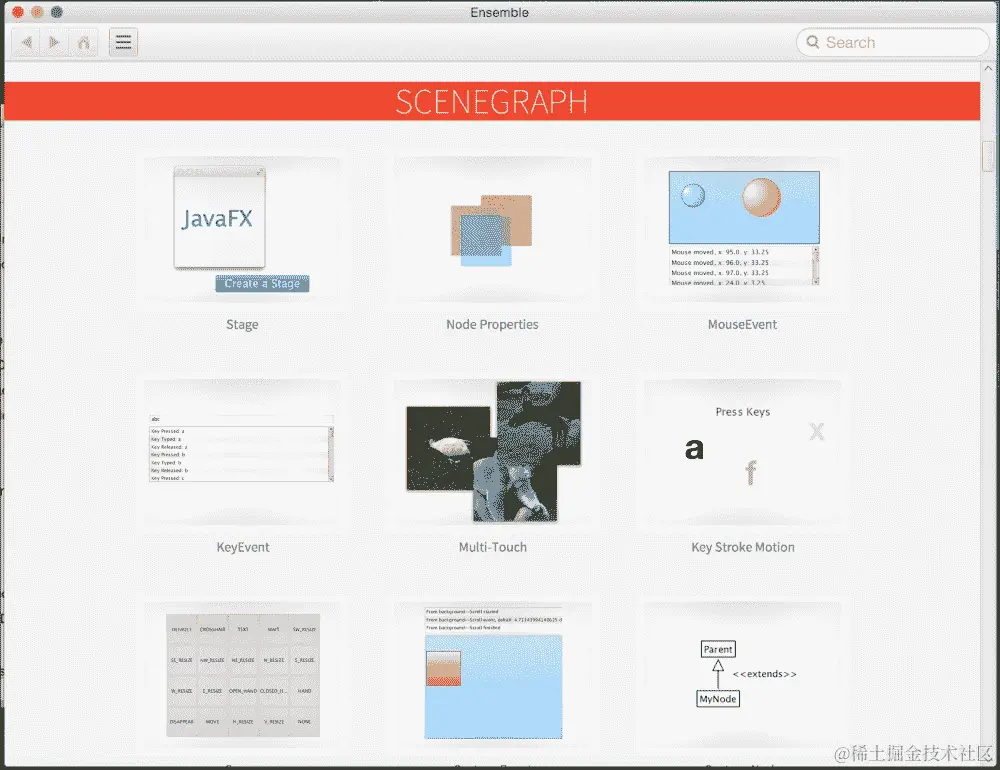Click the forward navigation arrow

53,42
